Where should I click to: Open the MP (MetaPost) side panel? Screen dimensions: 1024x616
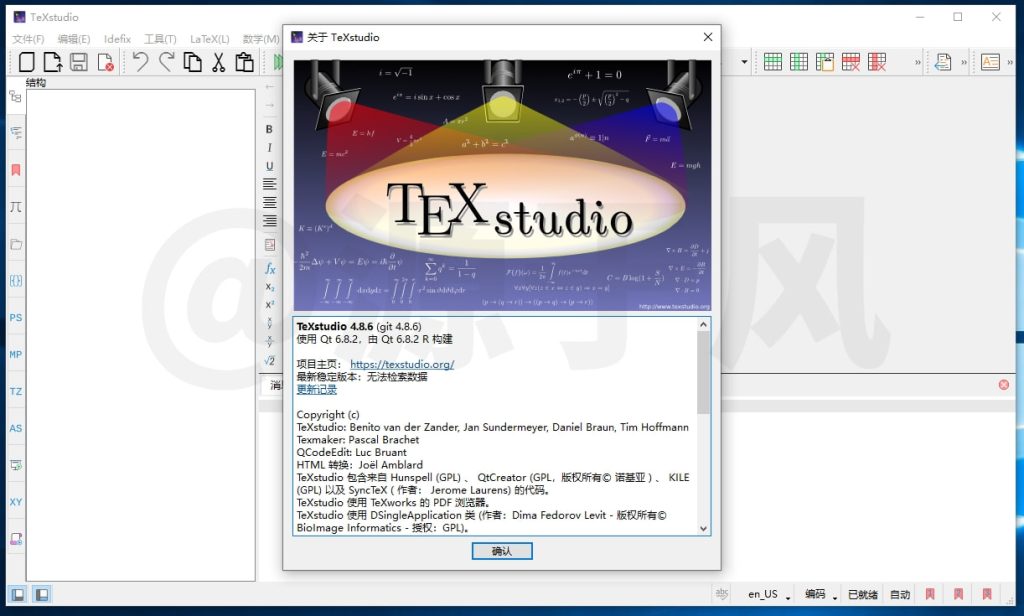pos(16,354)
